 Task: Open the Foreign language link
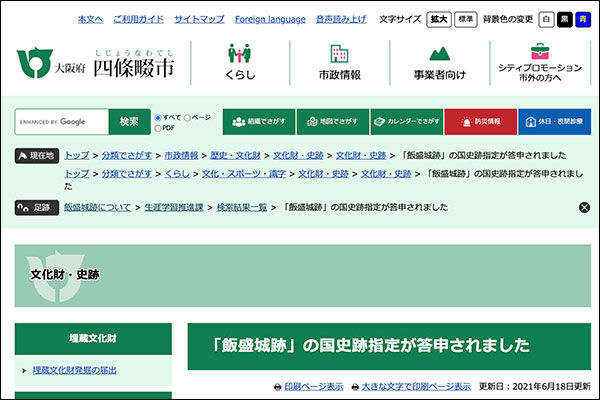pos(270,19)
